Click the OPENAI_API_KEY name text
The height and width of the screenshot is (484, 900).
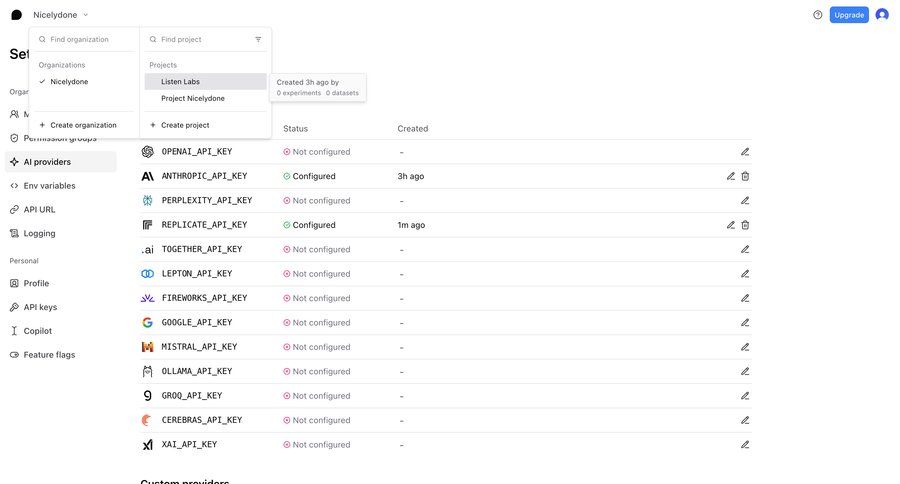197,152
